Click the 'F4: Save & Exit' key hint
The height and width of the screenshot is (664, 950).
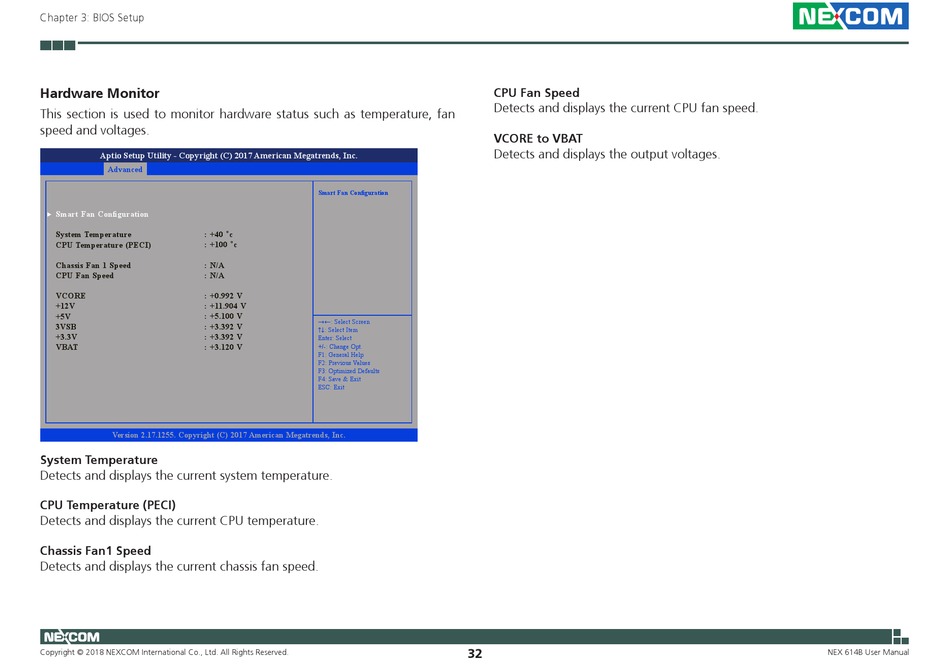[x=339, y=379]
